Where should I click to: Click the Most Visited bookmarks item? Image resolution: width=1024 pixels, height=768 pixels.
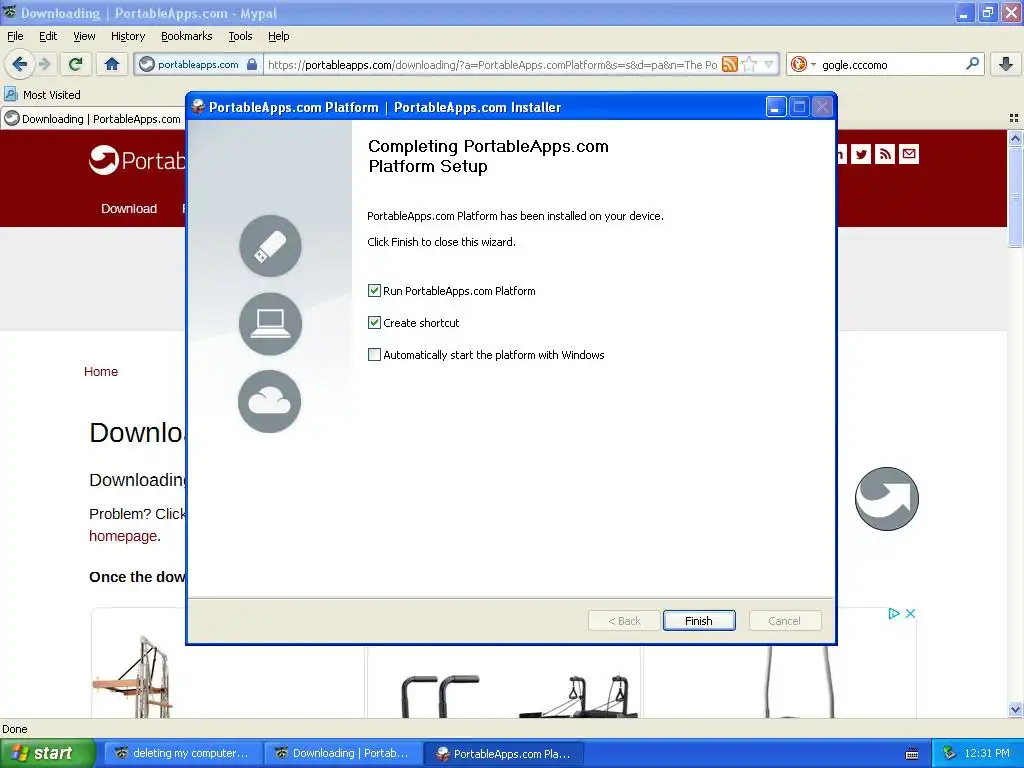tap(42, 95)
